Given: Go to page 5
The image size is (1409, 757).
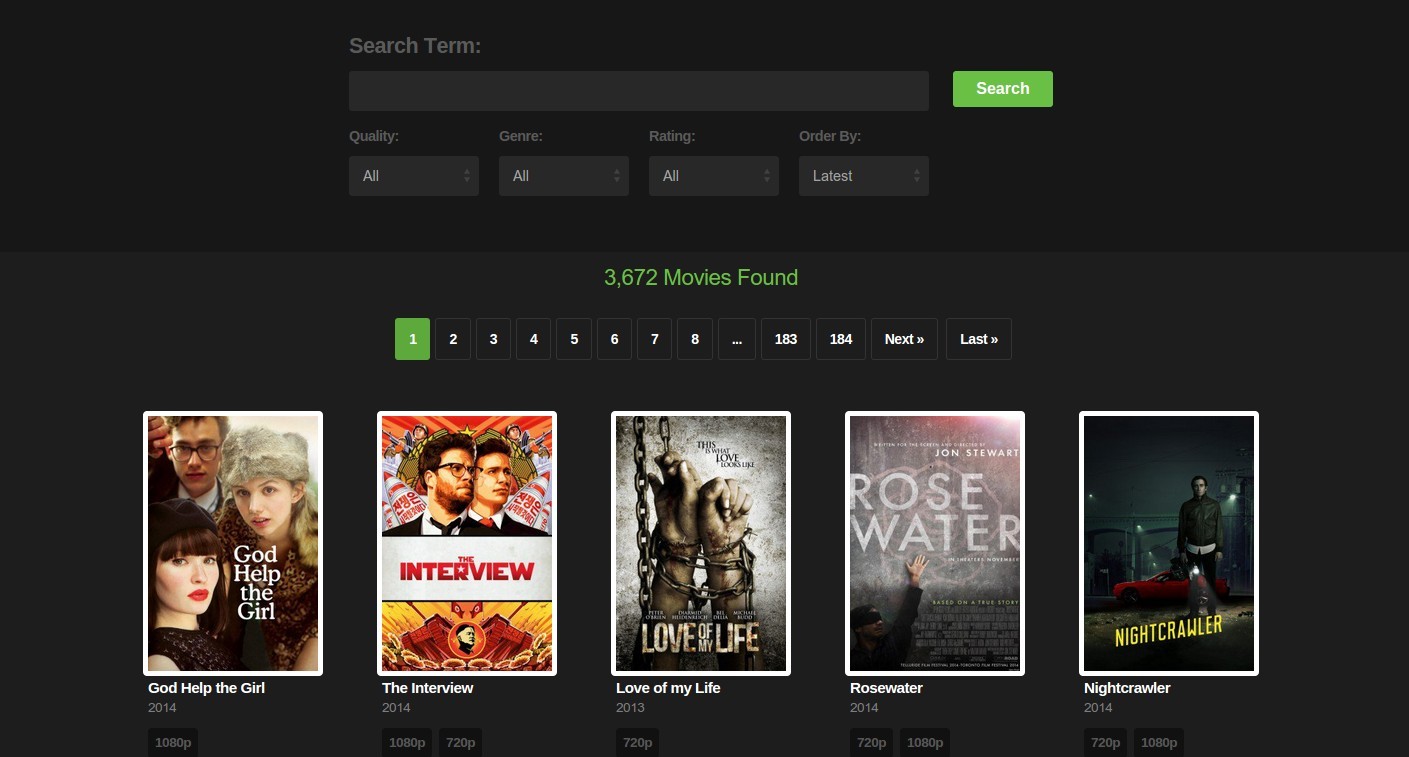Looking at the screenshot, I should (x=574, y=339).
